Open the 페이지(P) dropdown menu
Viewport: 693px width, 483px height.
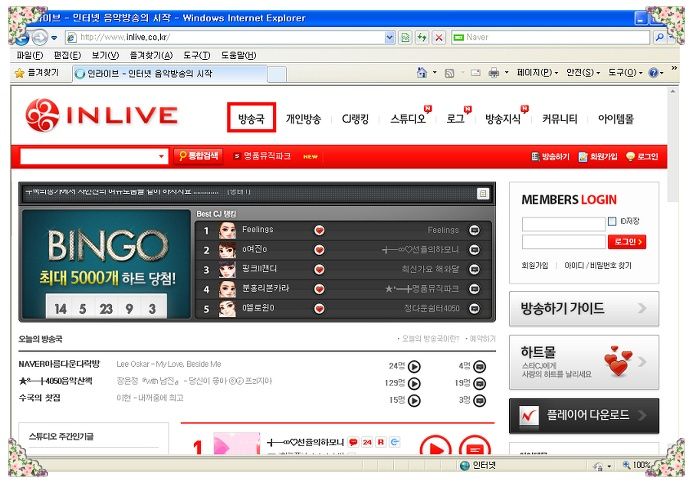[x=537, y=72]
